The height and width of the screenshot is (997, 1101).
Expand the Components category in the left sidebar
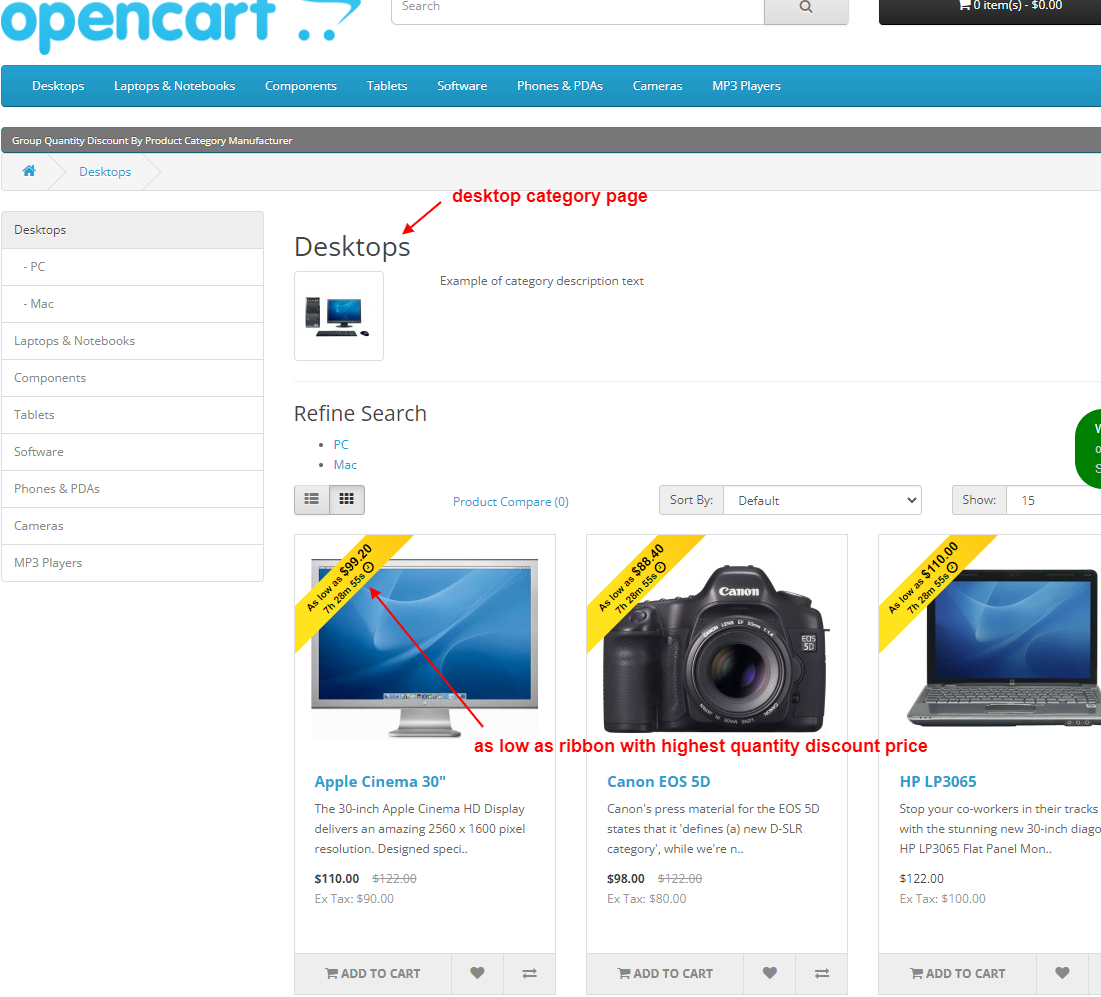50,377
